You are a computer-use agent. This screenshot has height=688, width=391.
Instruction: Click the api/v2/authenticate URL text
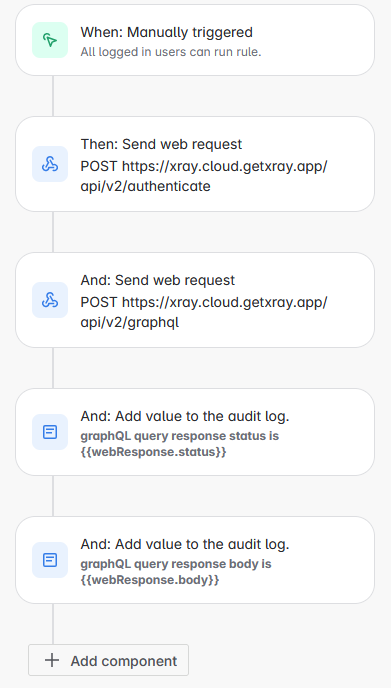click(145, 186)
